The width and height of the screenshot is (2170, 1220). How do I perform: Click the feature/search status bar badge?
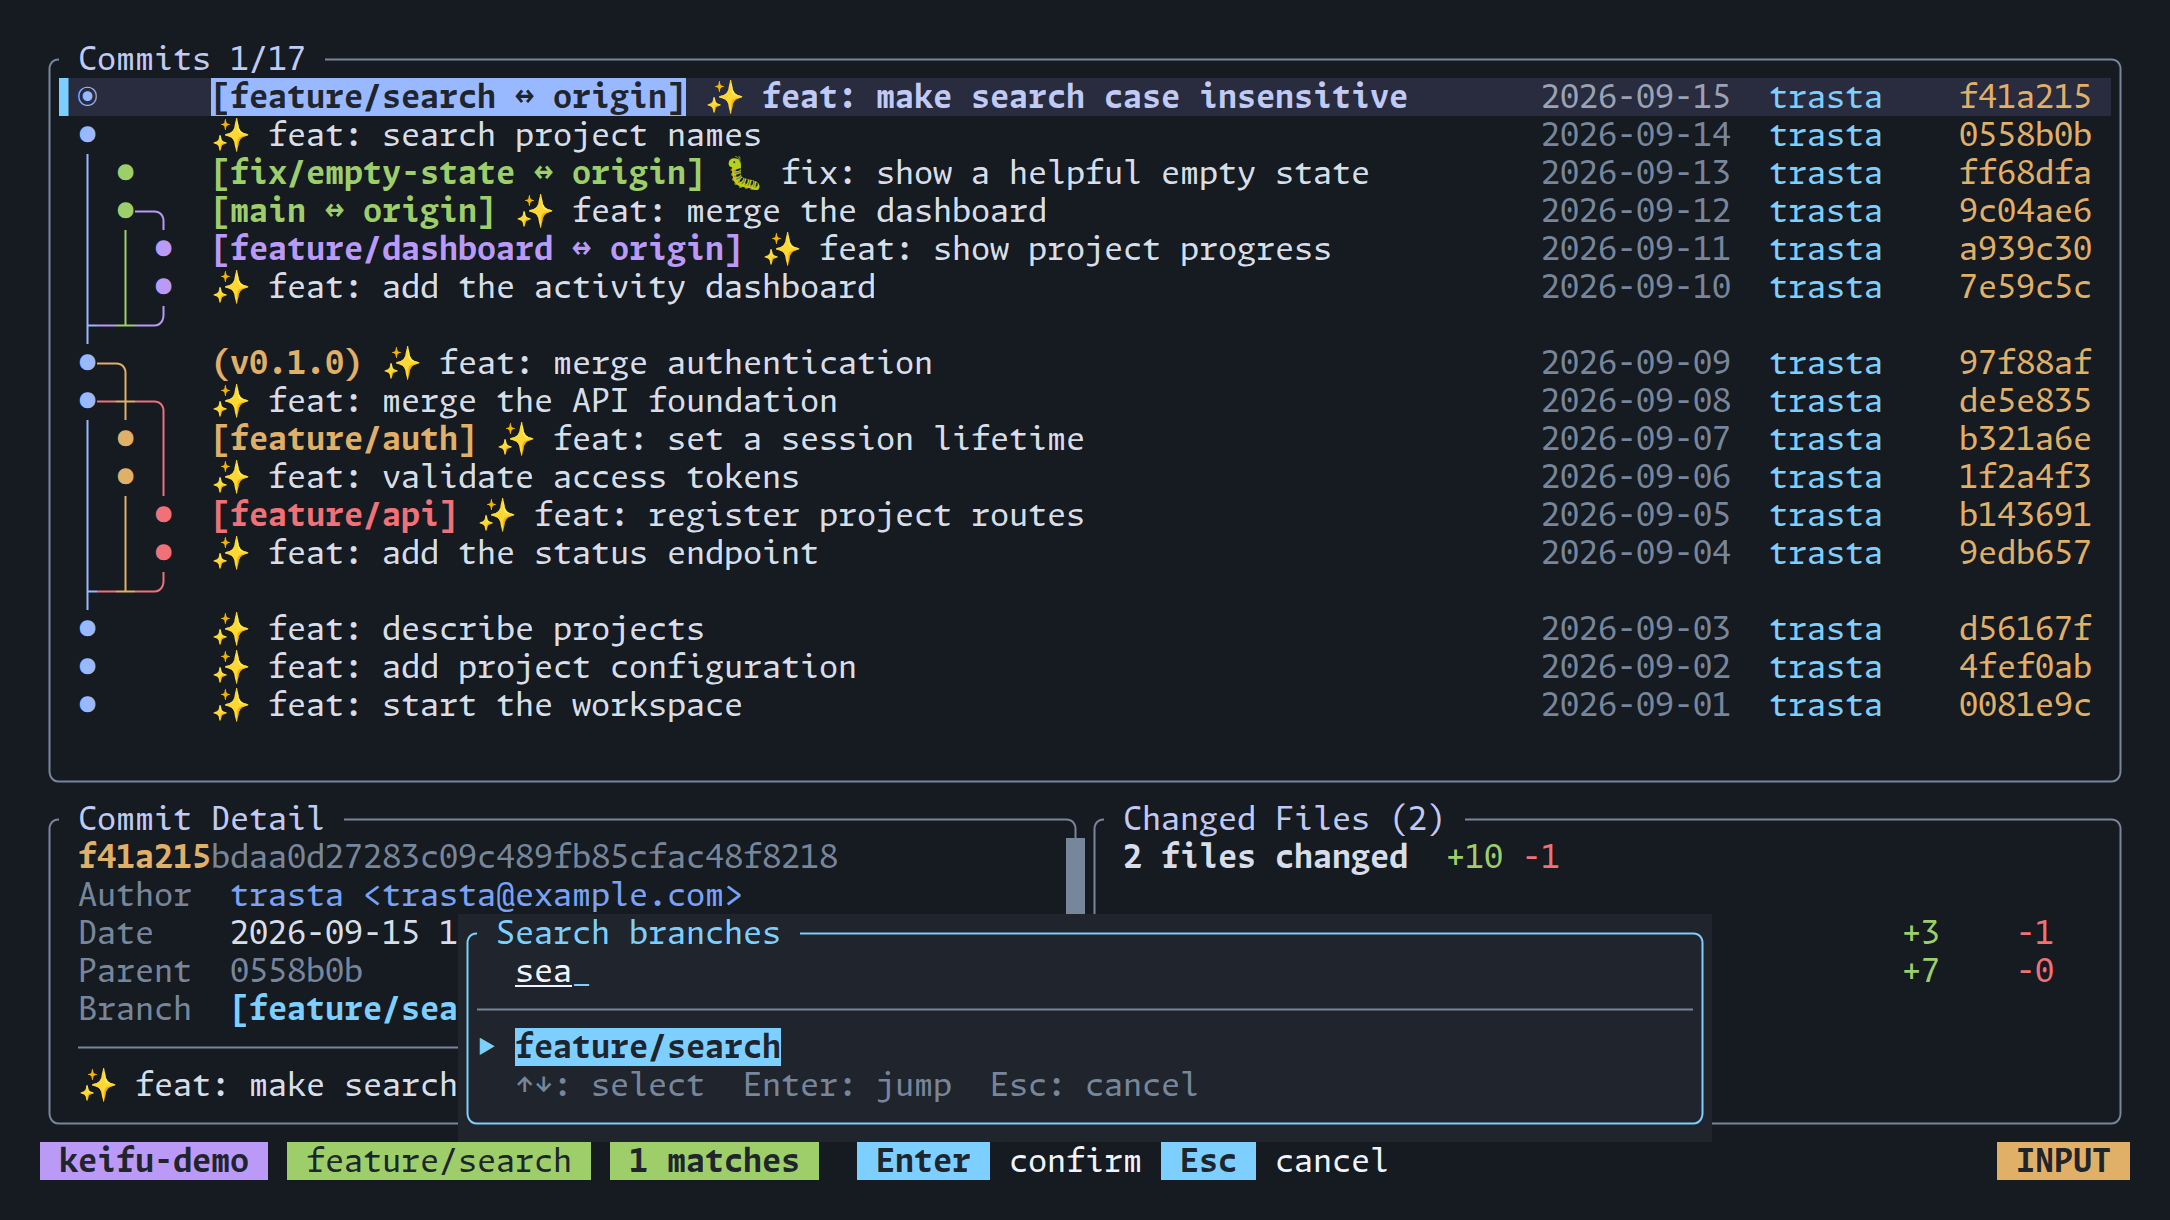pyautogui.click(x=439, y=1161)
